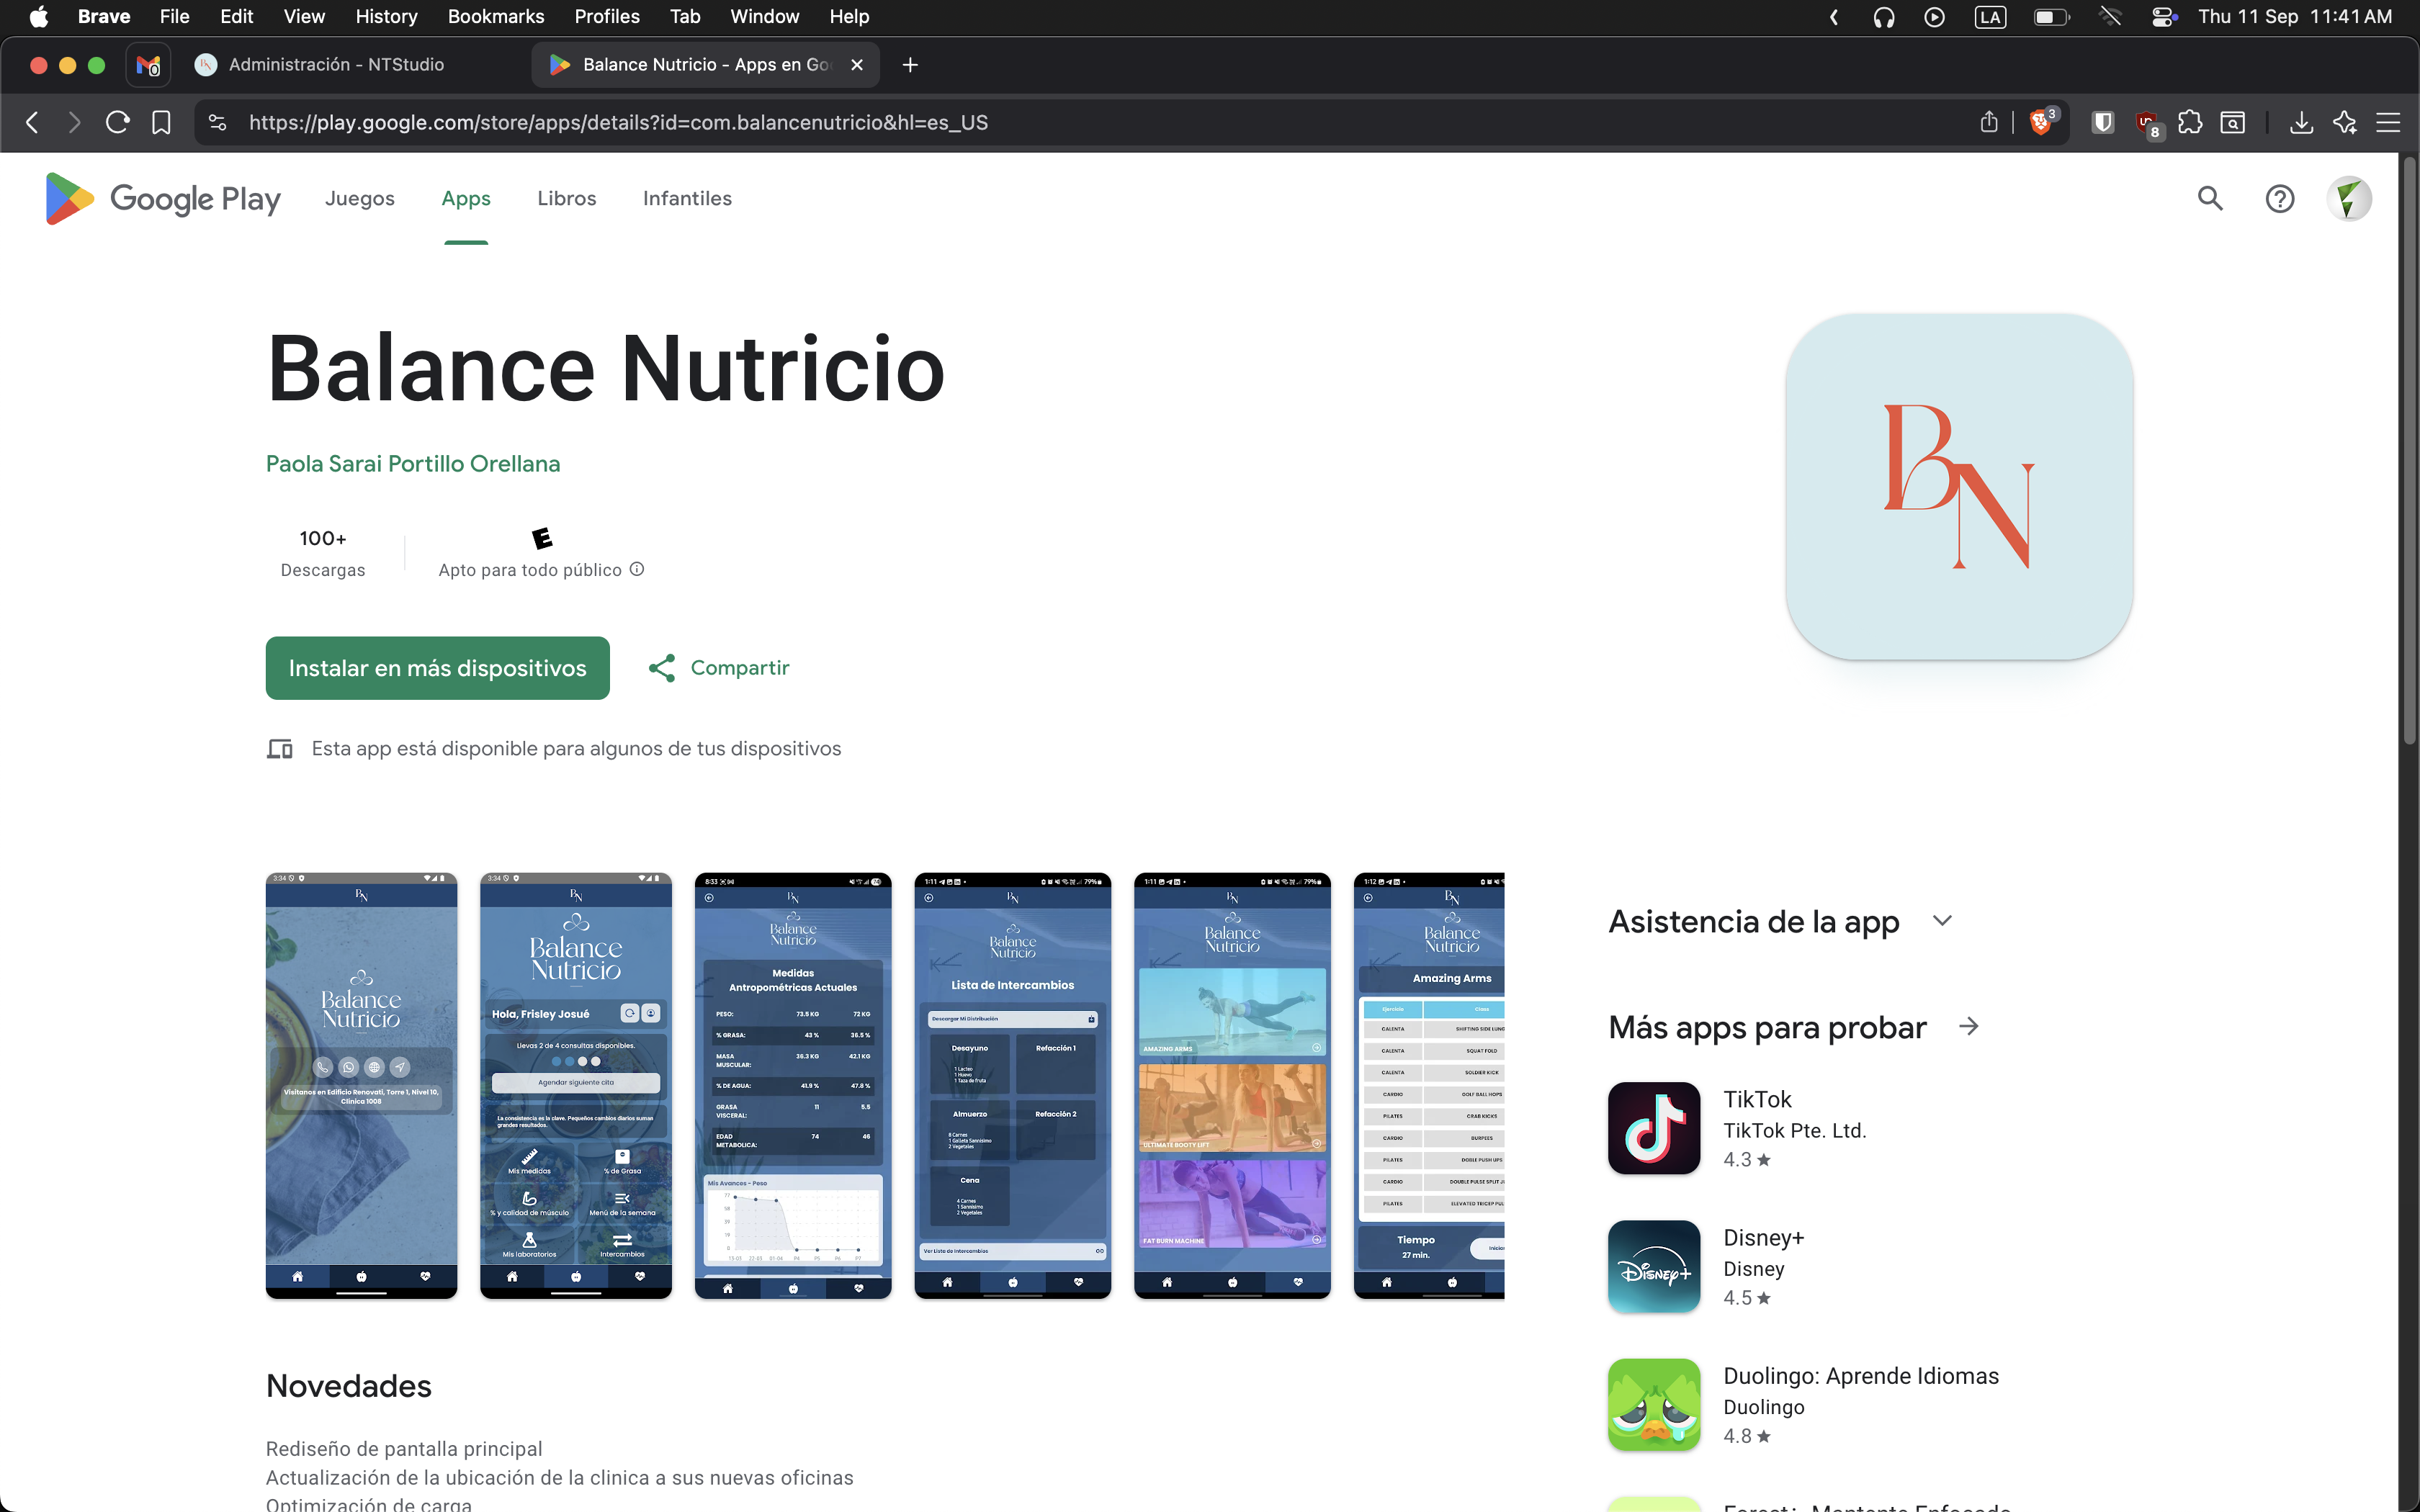Bookmark this page using bookmark icon
The height and width of the screenshot is (1512, 2420).
[161, 122]
